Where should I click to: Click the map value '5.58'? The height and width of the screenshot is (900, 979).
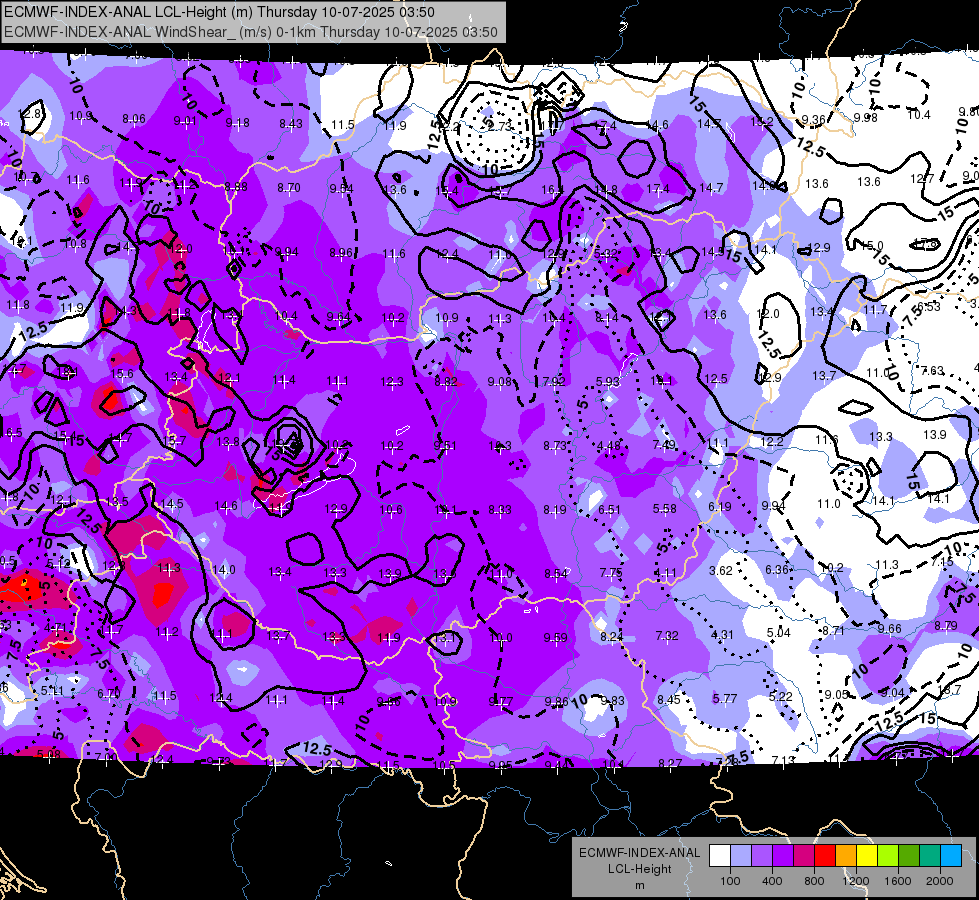pyautogui.click(x=664, y=508)
